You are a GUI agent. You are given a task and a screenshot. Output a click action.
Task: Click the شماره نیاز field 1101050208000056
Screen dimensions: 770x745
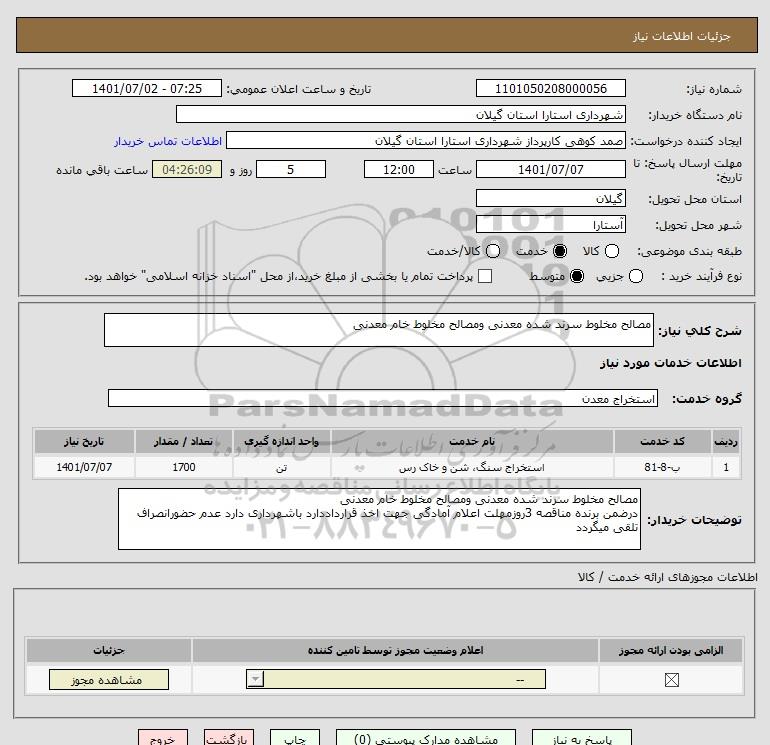tap(550, 89)
